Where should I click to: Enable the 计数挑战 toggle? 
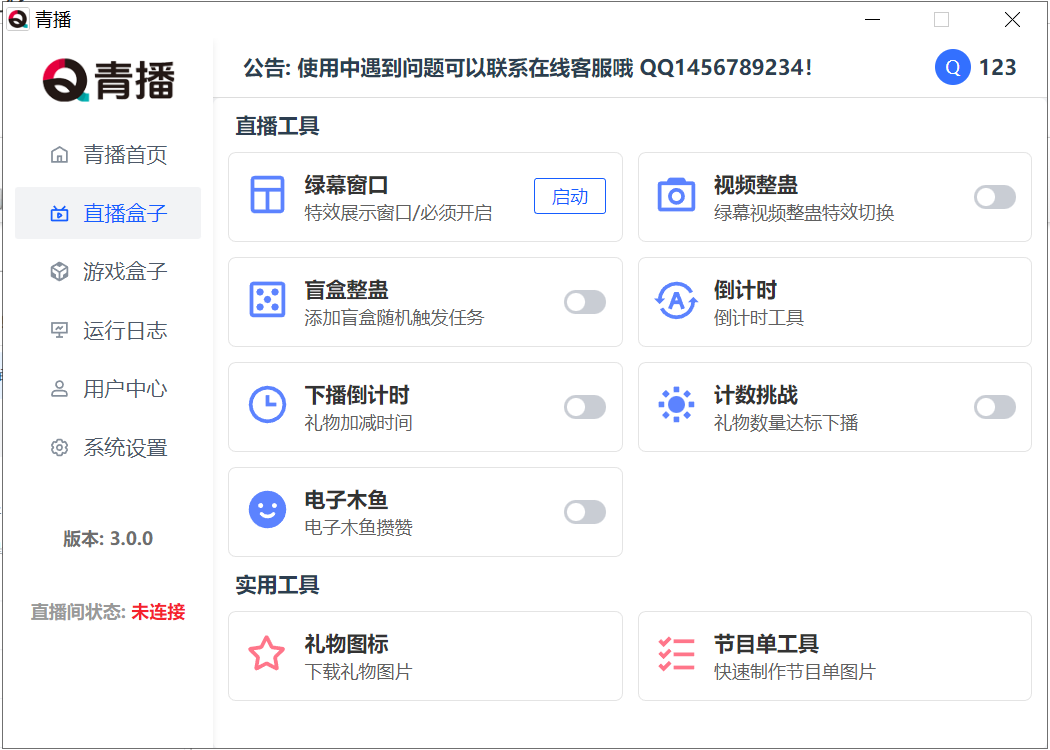994,407
